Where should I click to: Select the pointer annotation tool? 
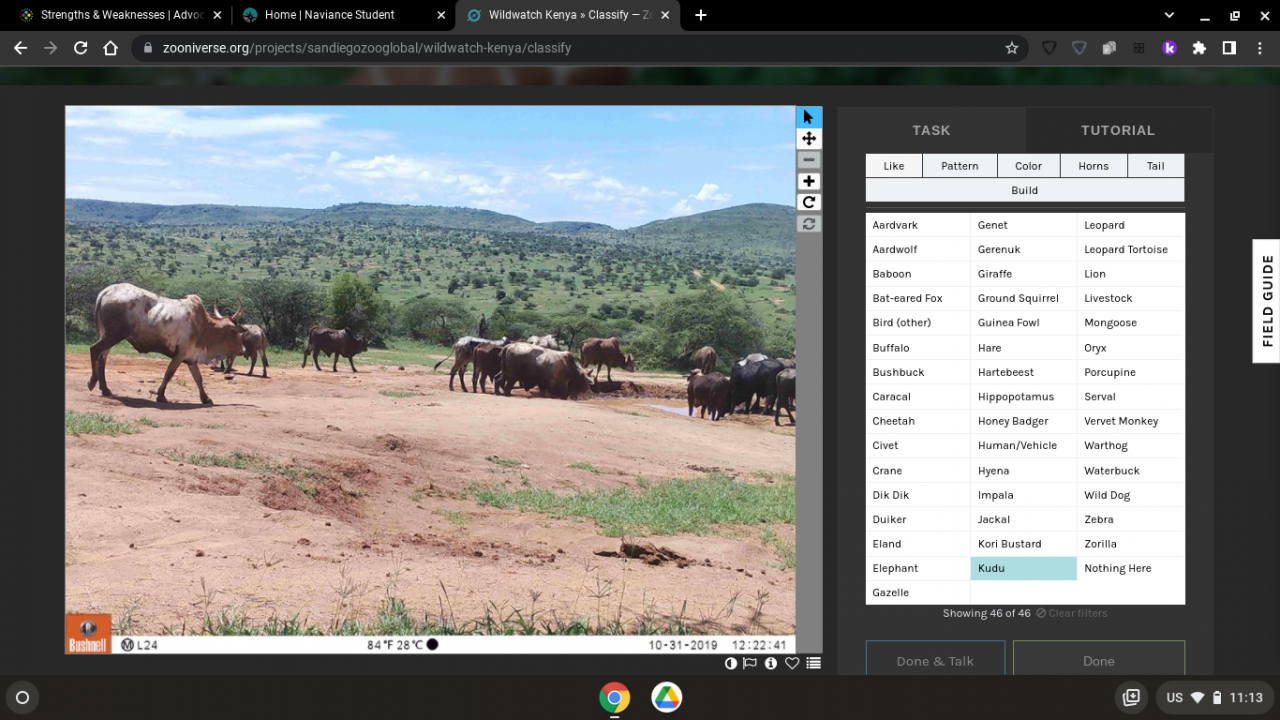pos(809,117)
